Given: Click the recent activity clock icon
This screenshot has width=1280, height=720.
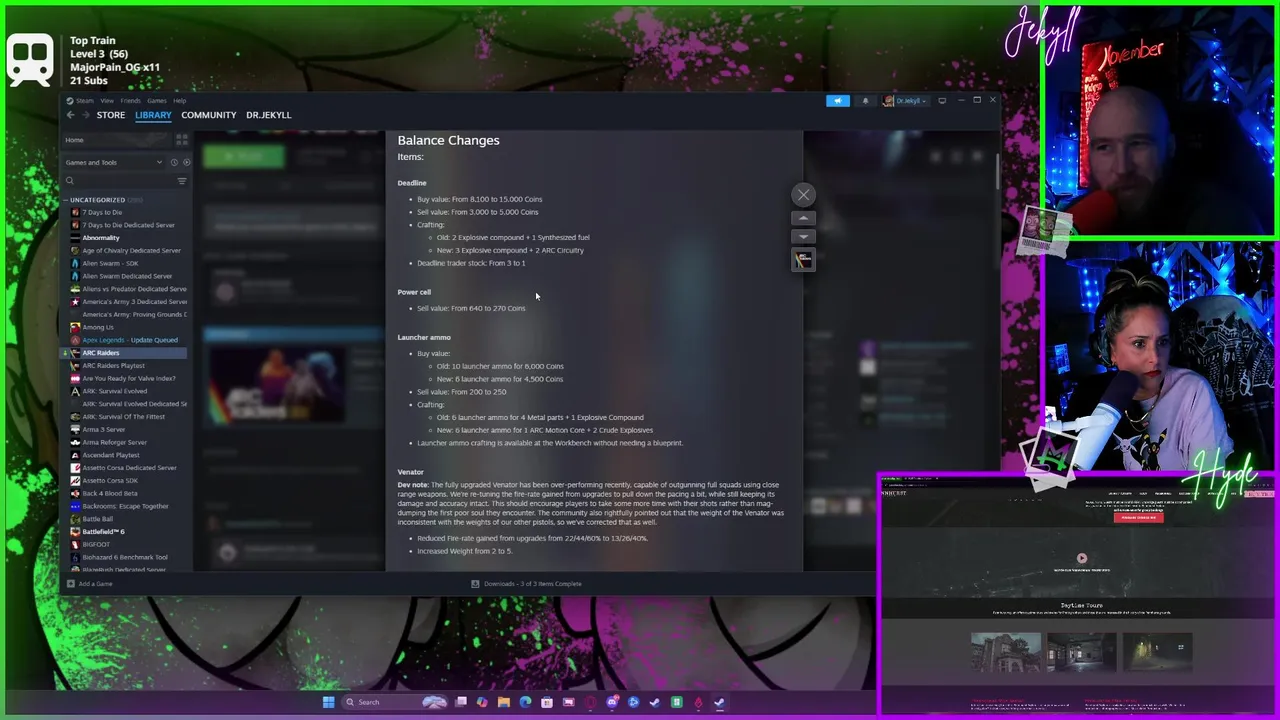Looking at the screenshot, I should pos(174,162).
